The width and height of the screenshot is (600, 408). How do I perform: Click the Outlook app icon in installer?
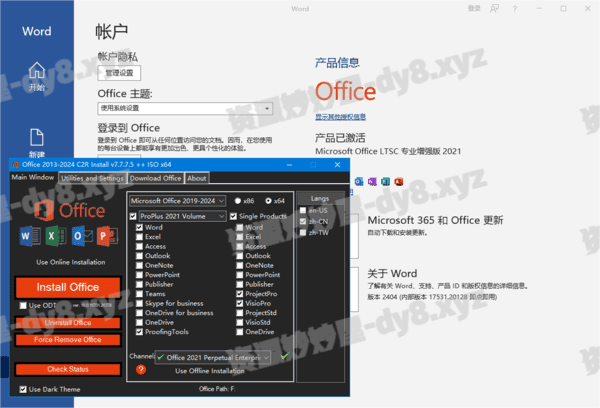pyautogui.click(x=82, y=236)
